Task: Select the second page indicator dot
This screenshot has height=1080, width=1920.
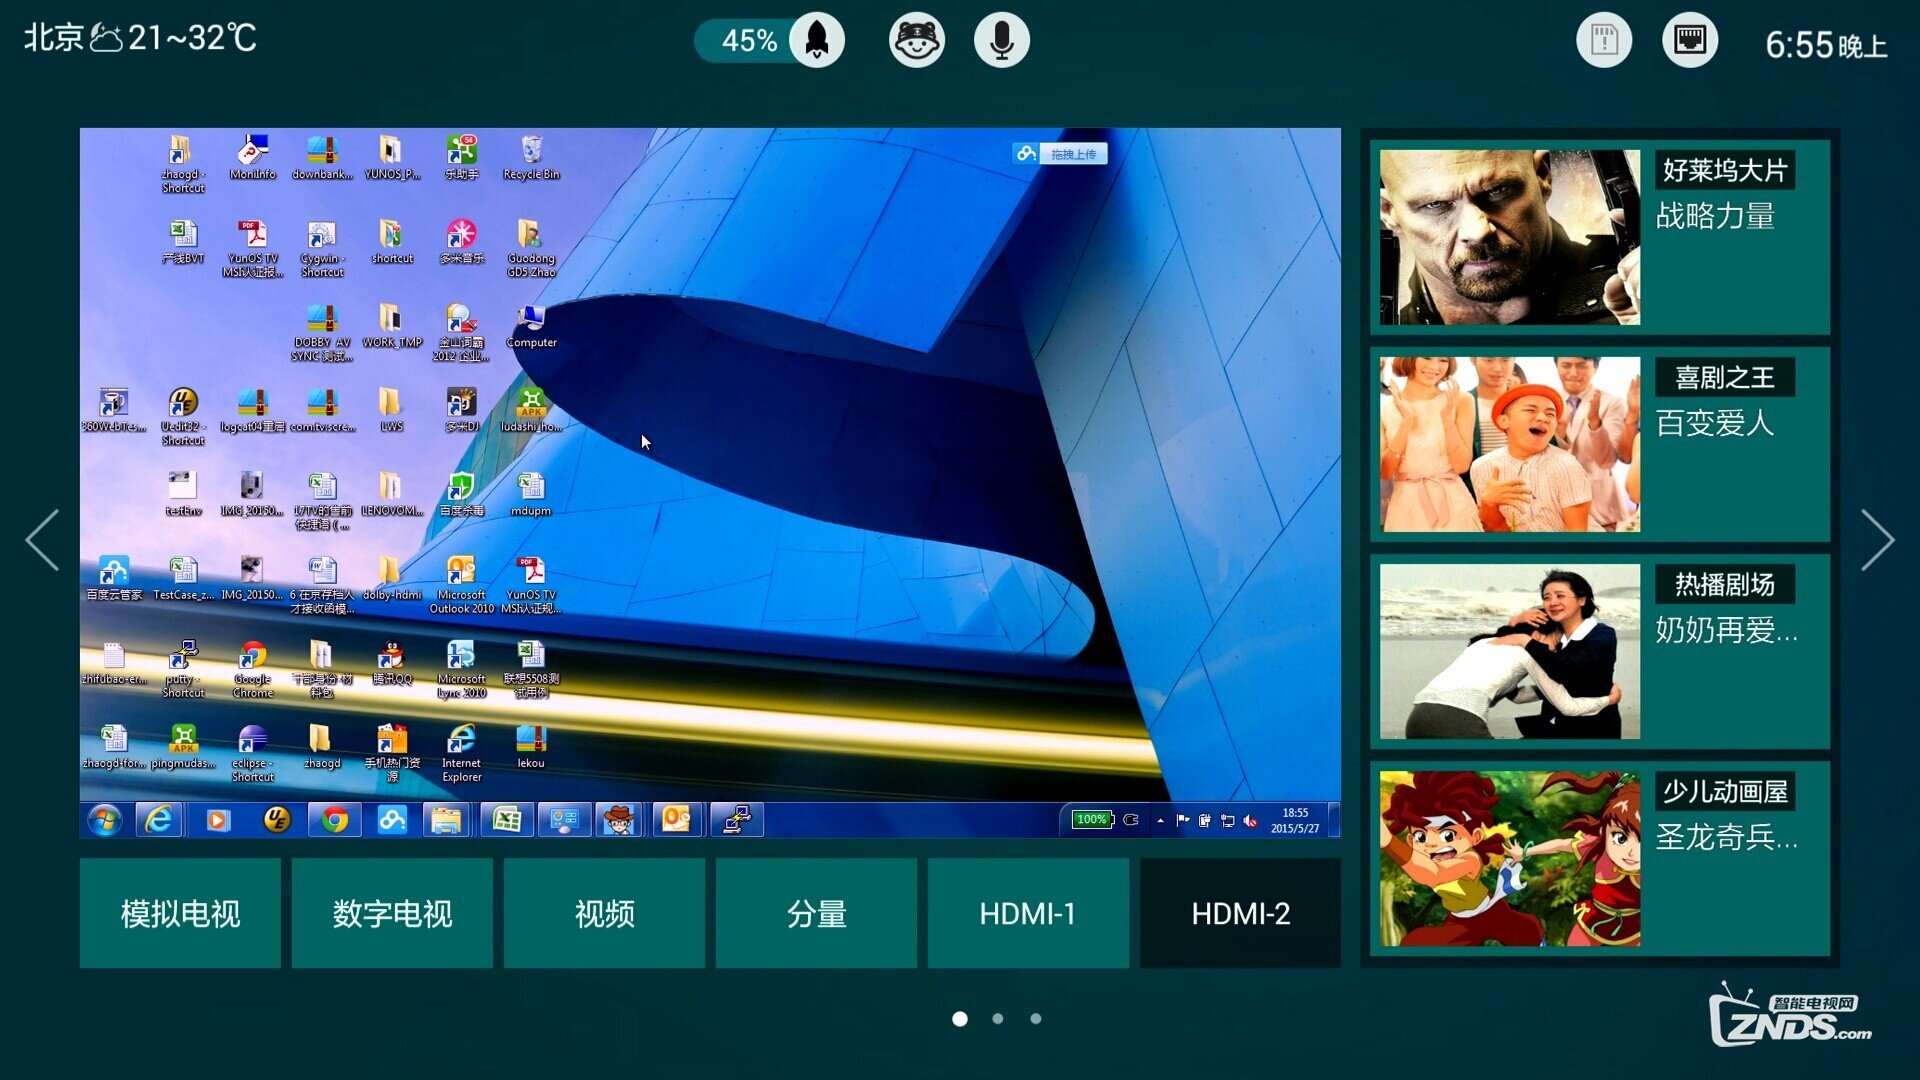Action: click(x=998, y=1019)
